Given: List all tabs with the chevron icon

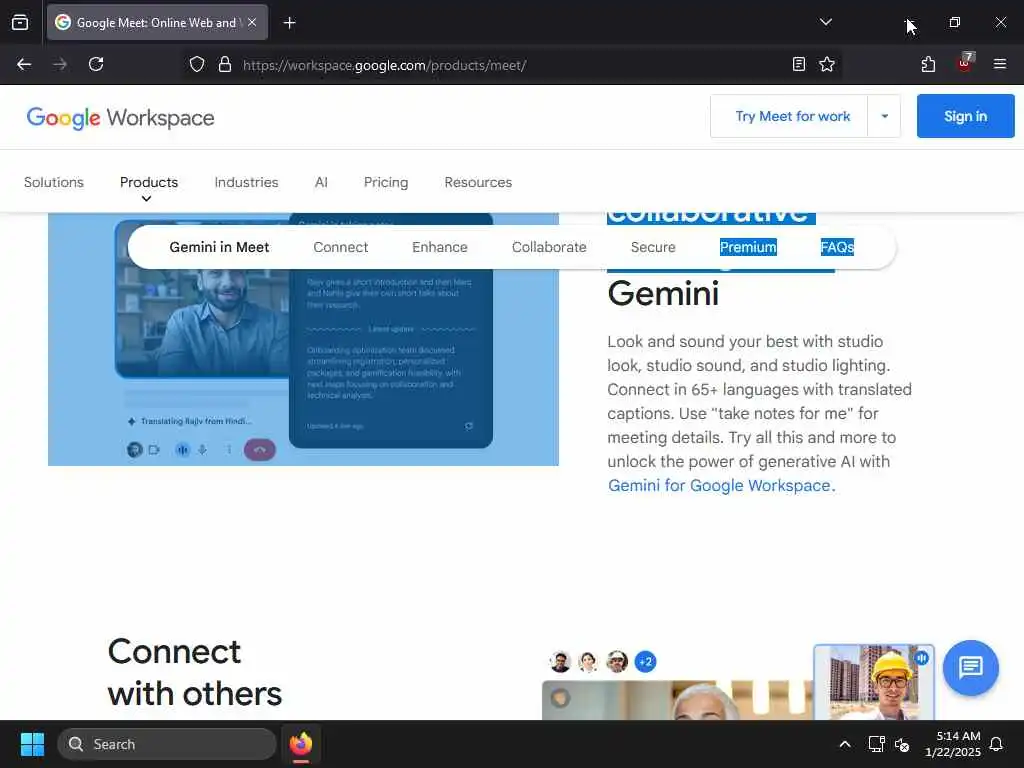Looking at the screenshot, I should (825, 22).
